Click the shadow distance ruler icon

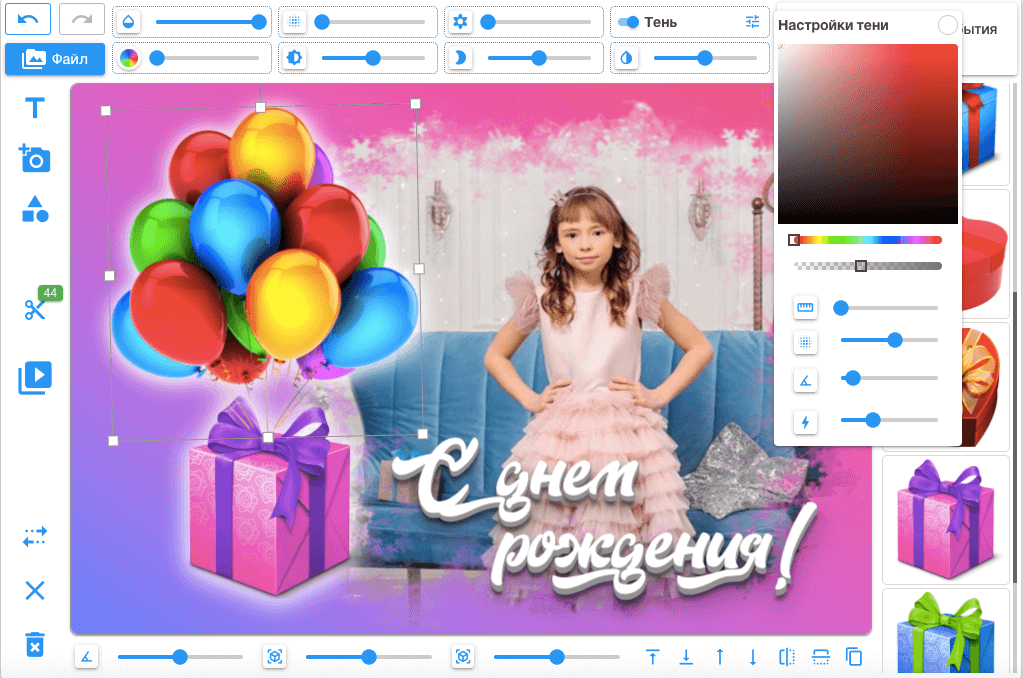(x=805, y=307)
